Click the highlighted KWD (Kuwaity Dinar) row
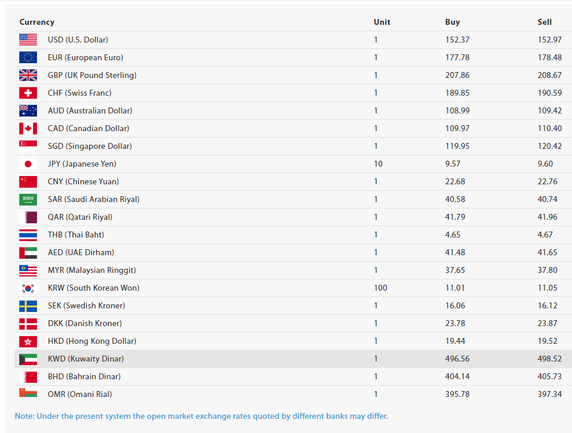This screenshot has width=572, height=433. click(293, 359)
